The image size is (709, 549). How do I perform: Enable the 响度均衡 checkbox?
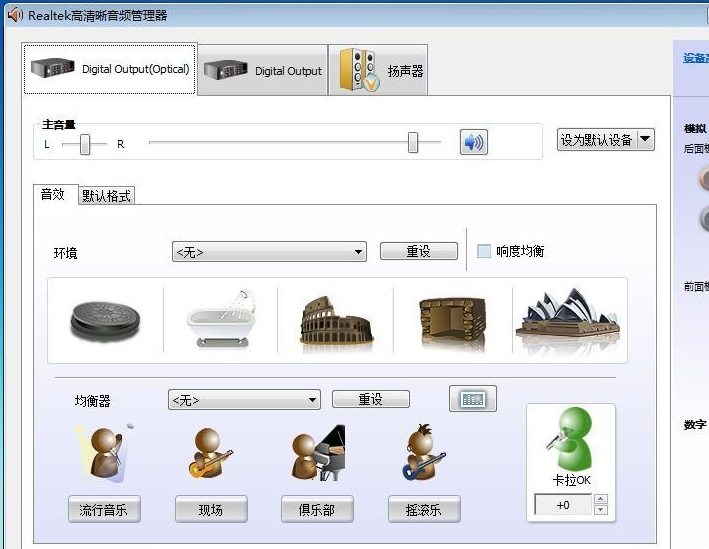[484, 252]
